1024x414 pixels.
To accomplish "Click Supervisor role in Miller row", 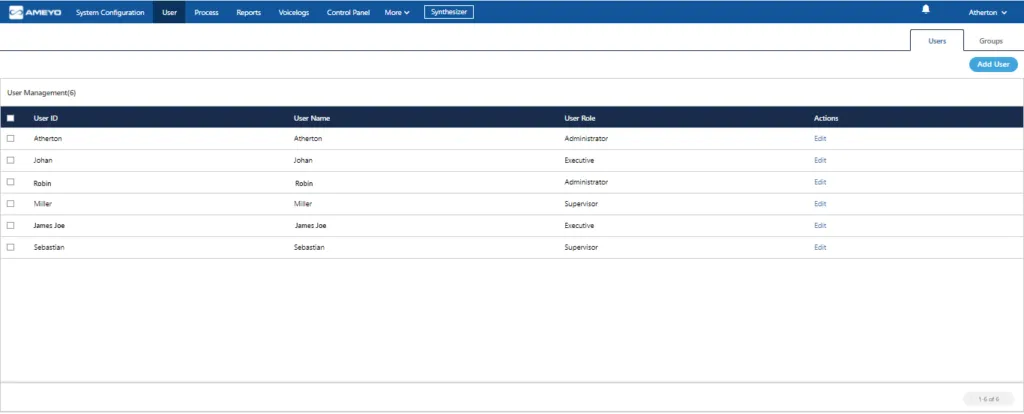I will pyautogui.click(x=581, y=204).
